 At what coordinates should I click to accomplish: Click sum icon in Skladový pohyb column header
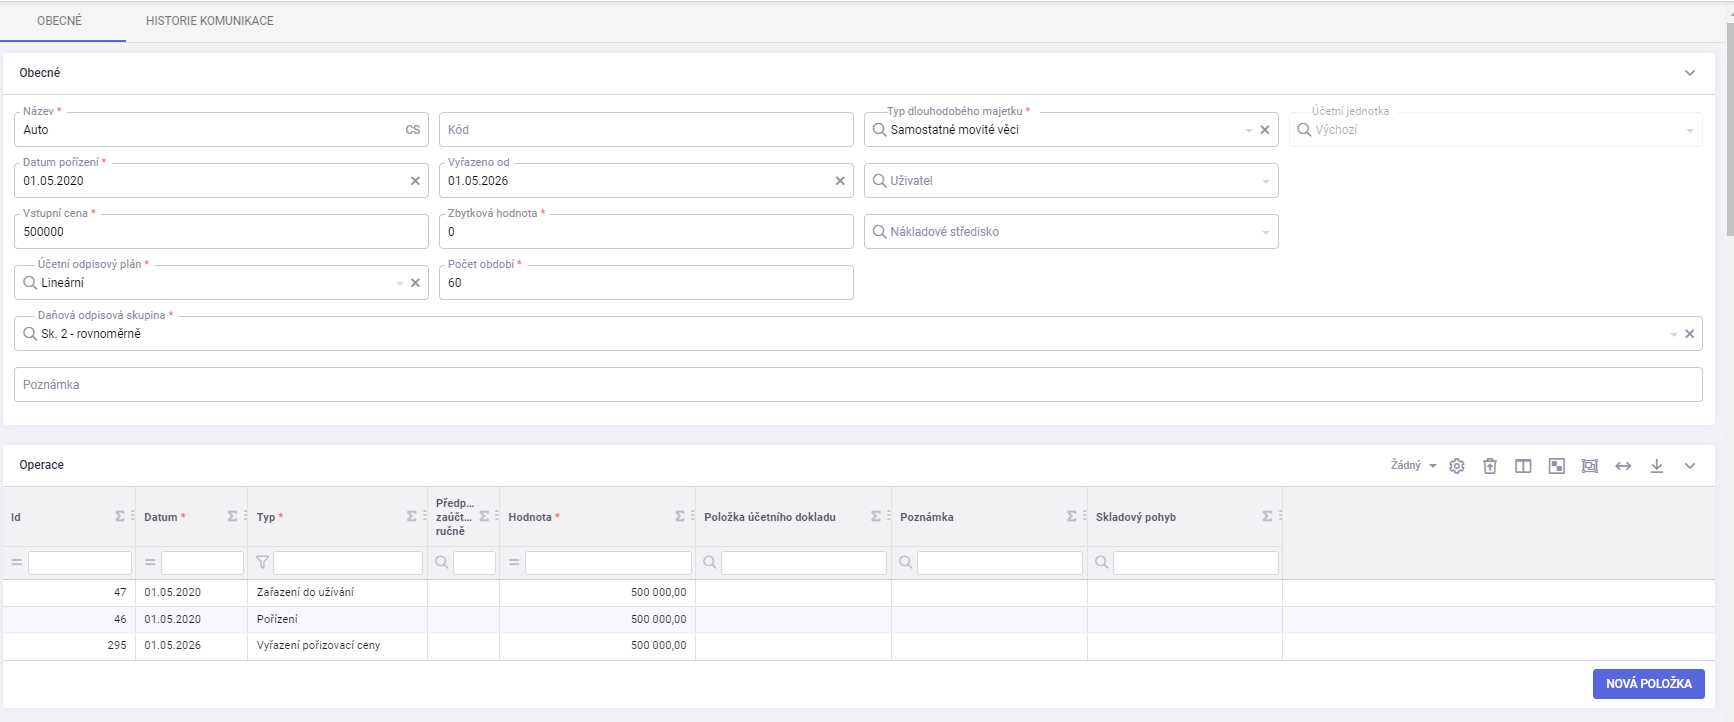point(1268,516)
